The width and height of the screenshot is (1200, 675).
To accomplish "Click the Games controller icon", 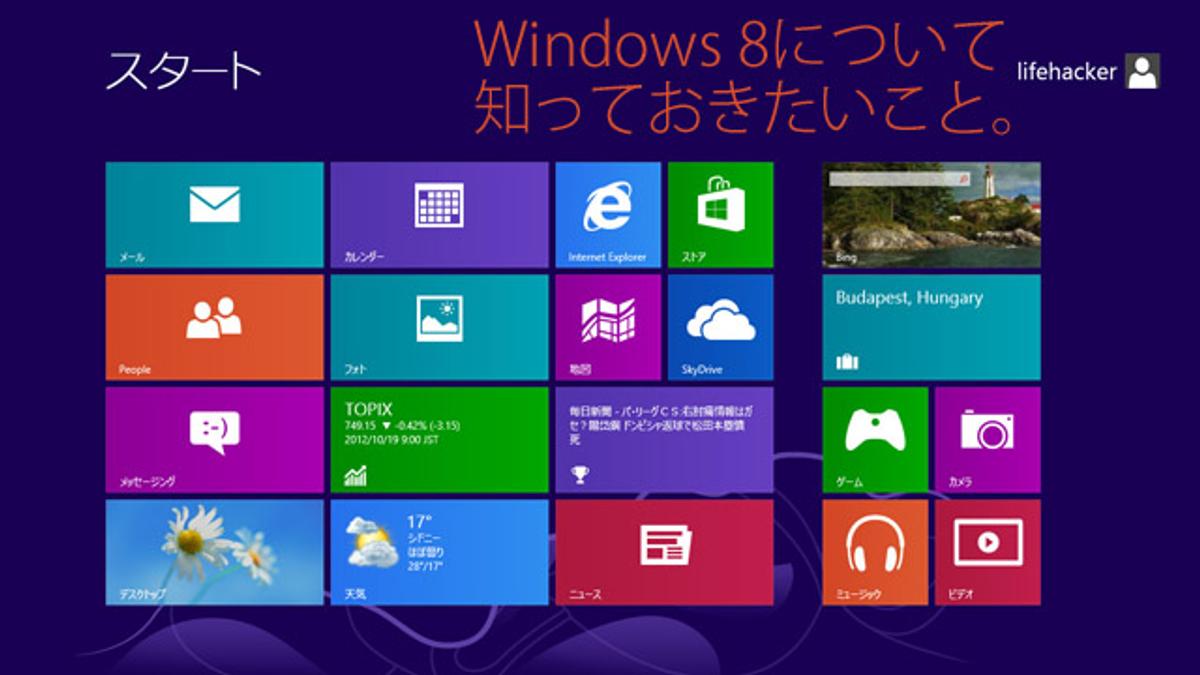I will (875, 431).
